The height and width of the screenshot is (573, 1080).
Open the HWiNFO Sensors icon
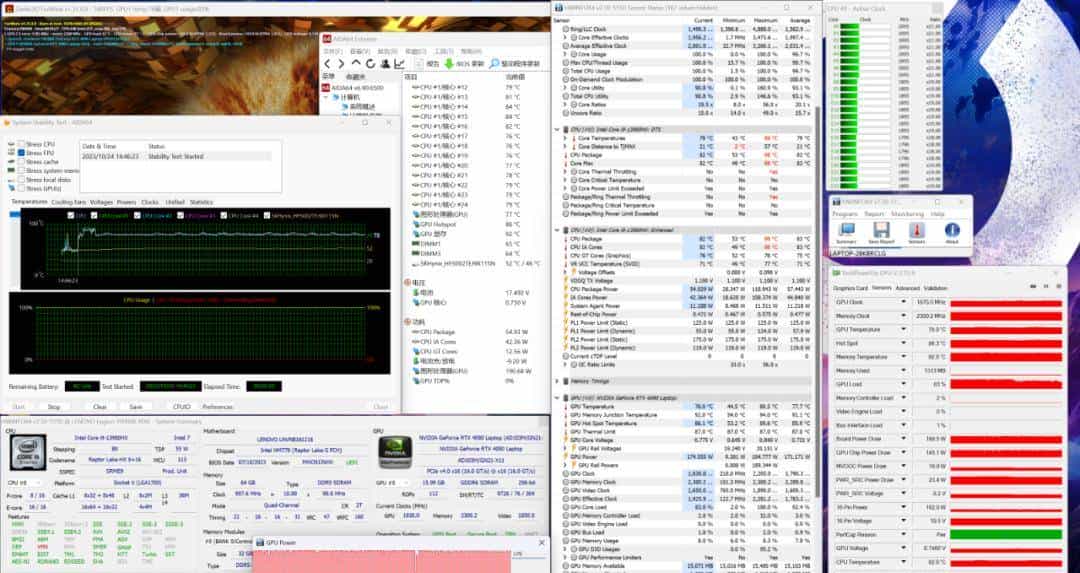coord(916,231)
